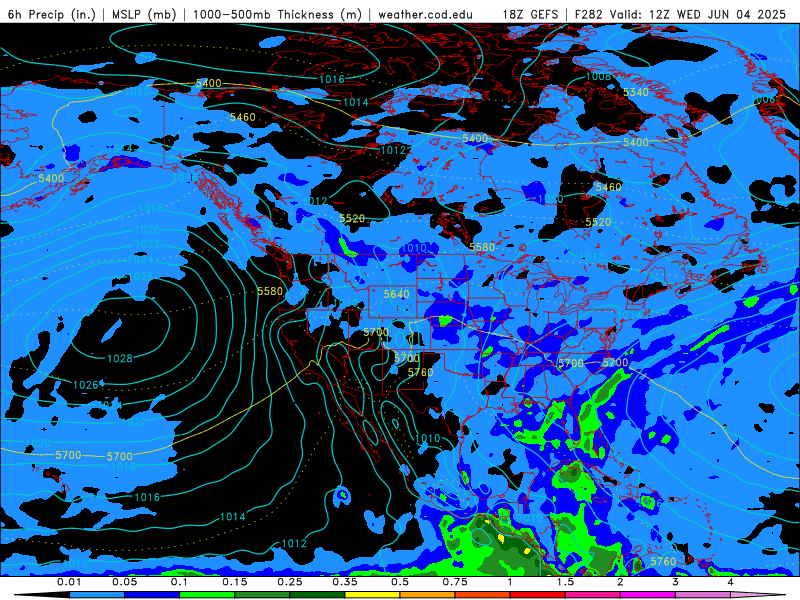Click the '1000-500mb Thickness (m)' header text

coord(277,14)
